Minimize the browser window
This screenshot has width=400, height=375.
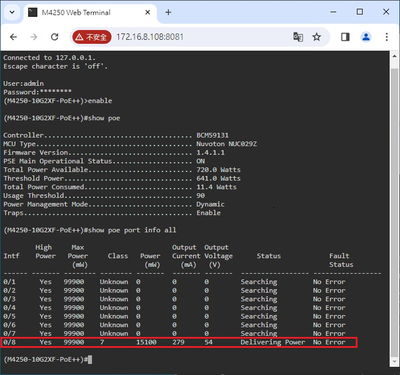click(x=333, y=12)
